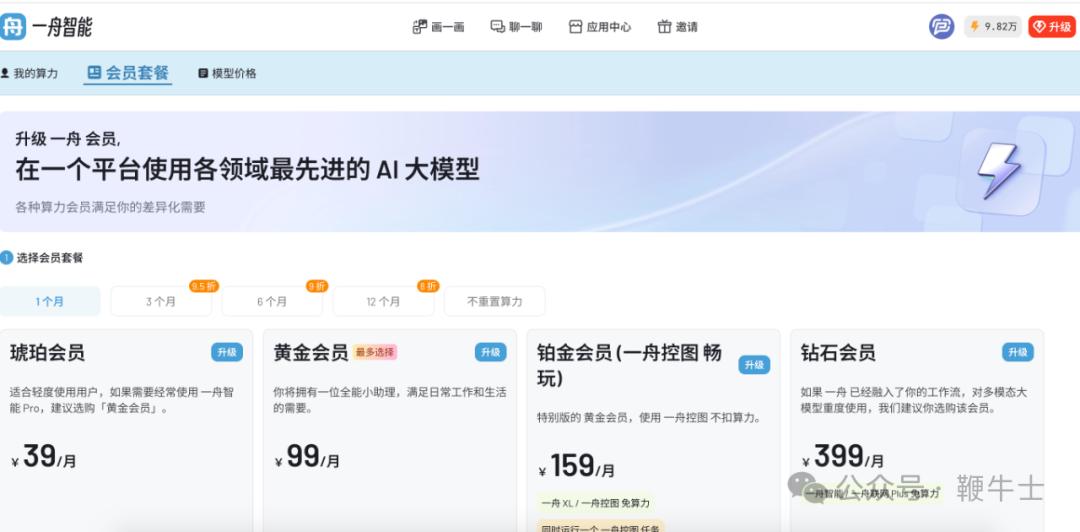The image size is (1080, 532).
Task: Select the 1个月 duration option
Action: pos(50,301)
